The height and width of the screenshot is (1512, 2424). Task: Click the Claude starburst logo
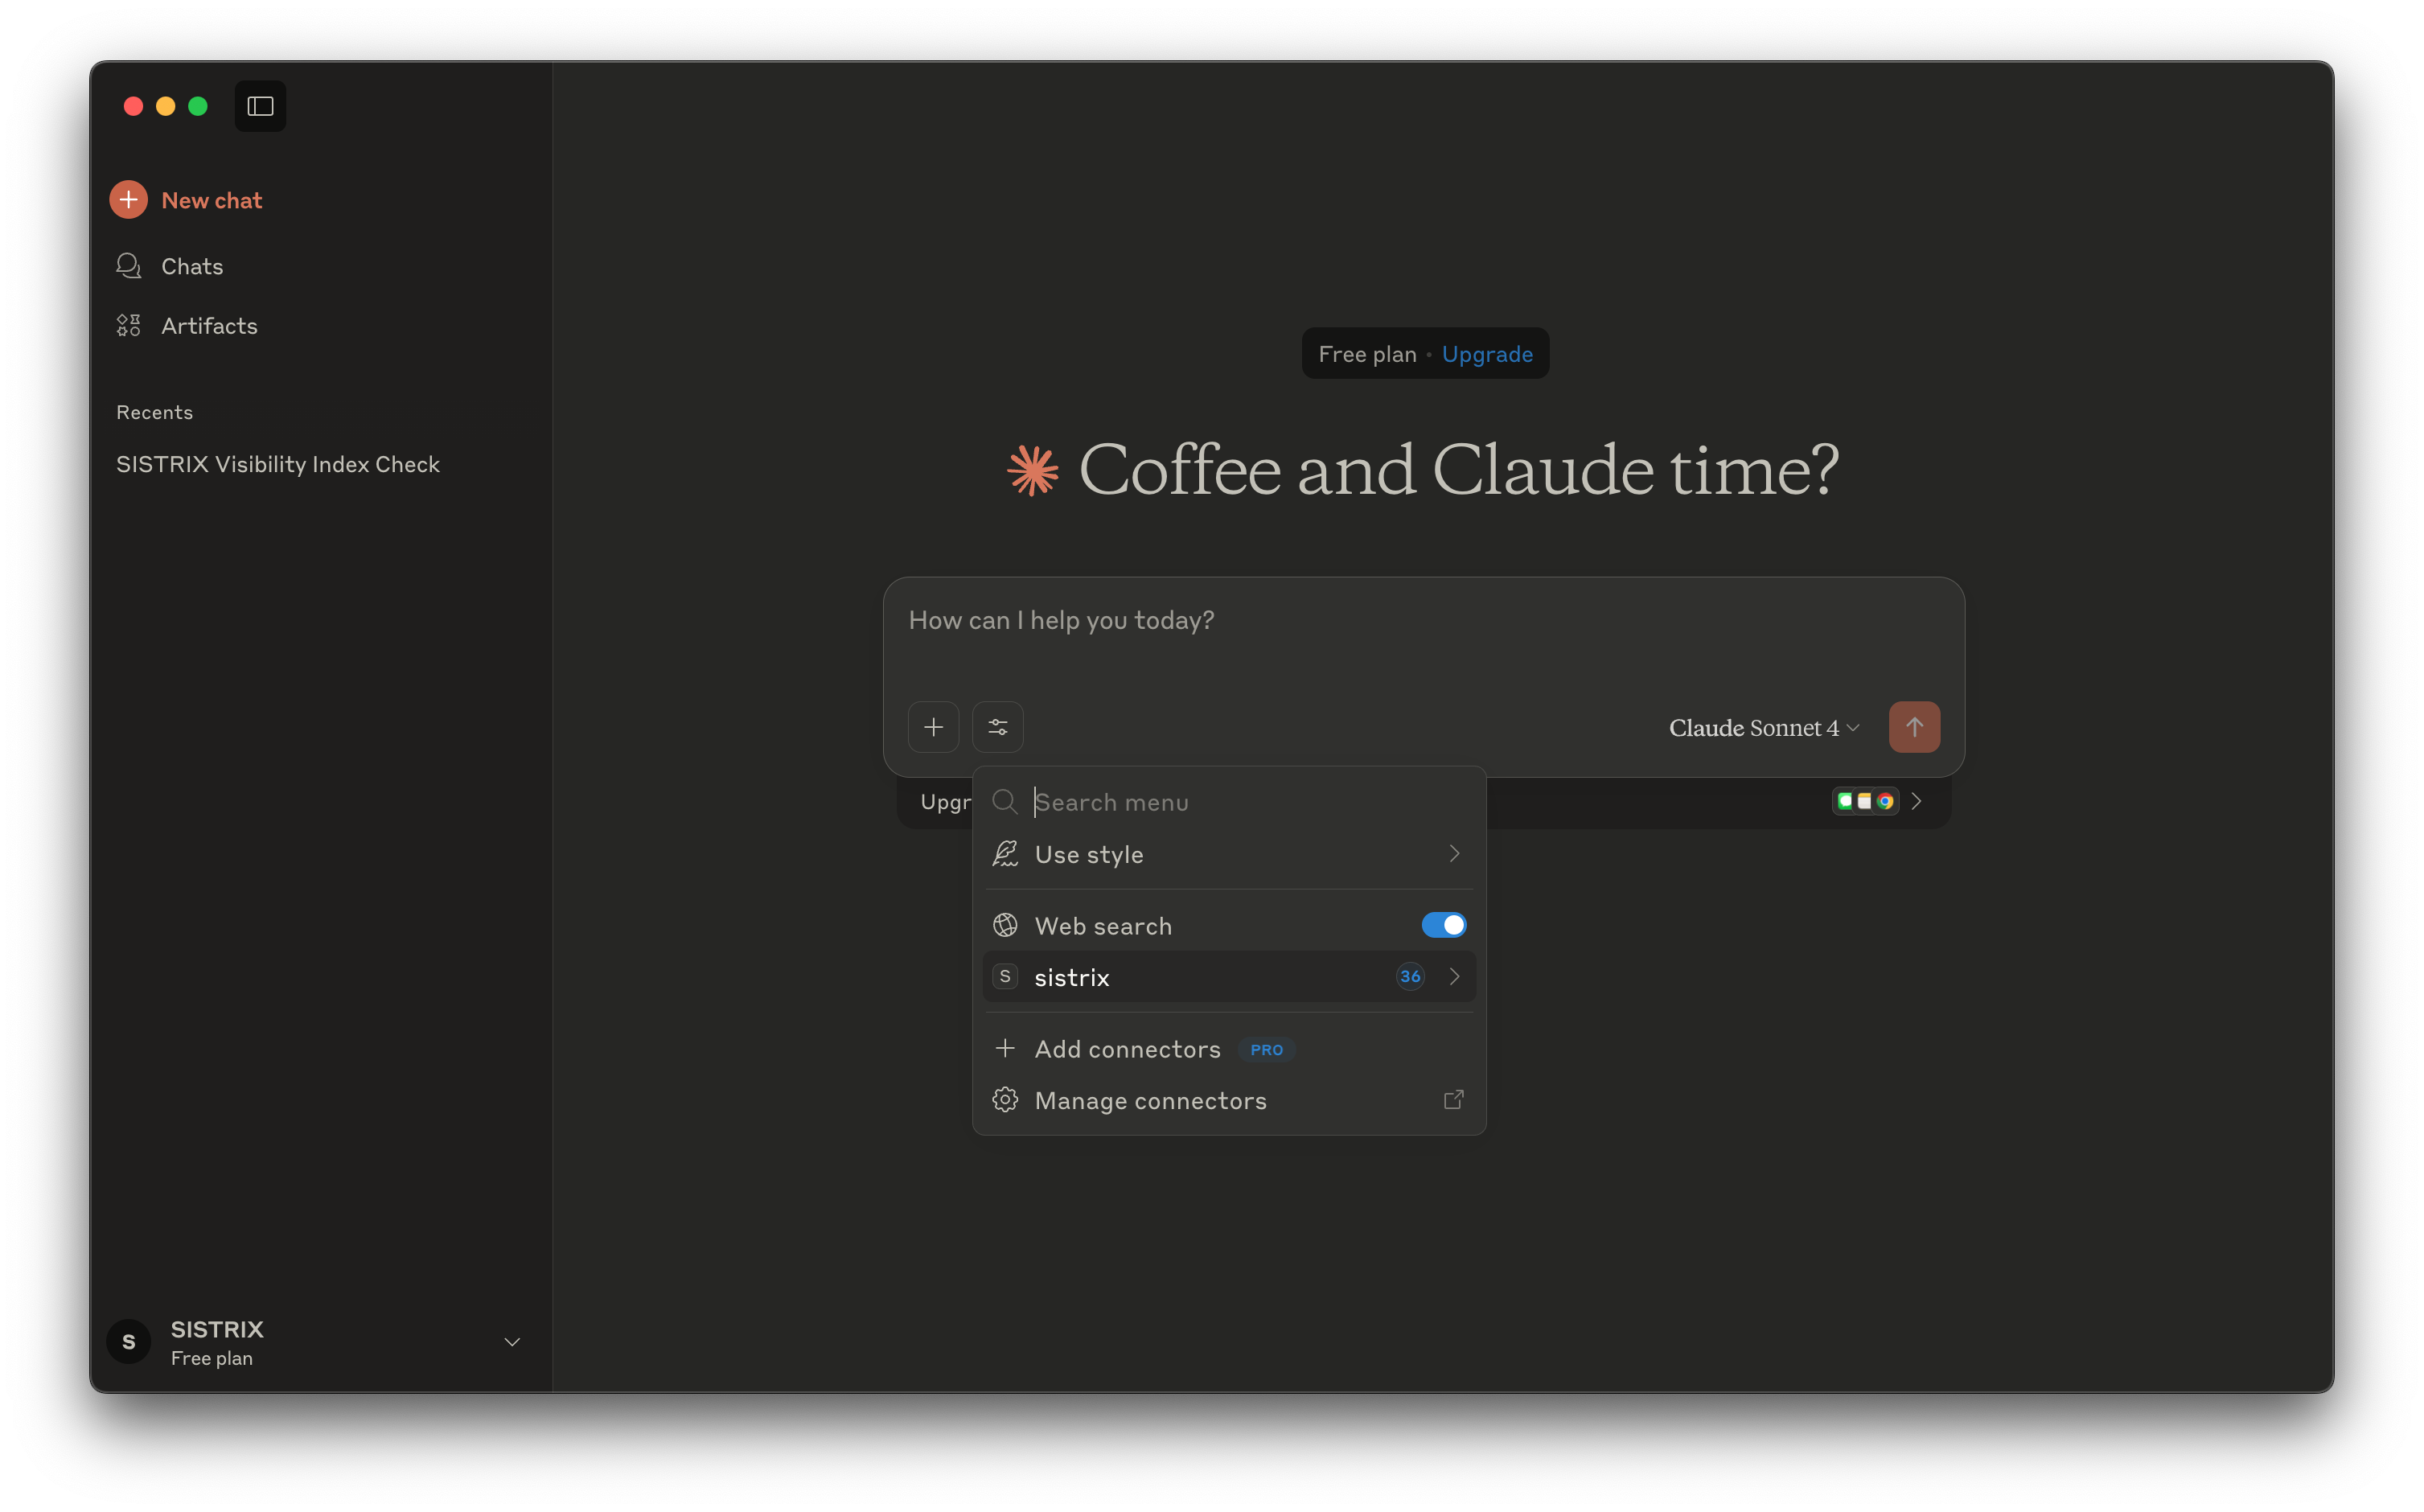(1032, 470)
